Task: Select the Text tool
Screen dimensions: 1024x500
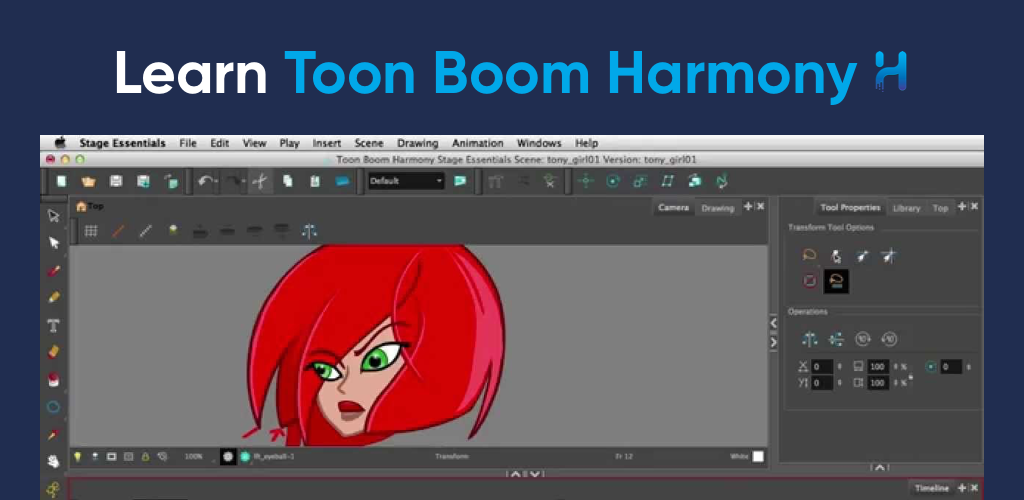Action: coord(54,325)
